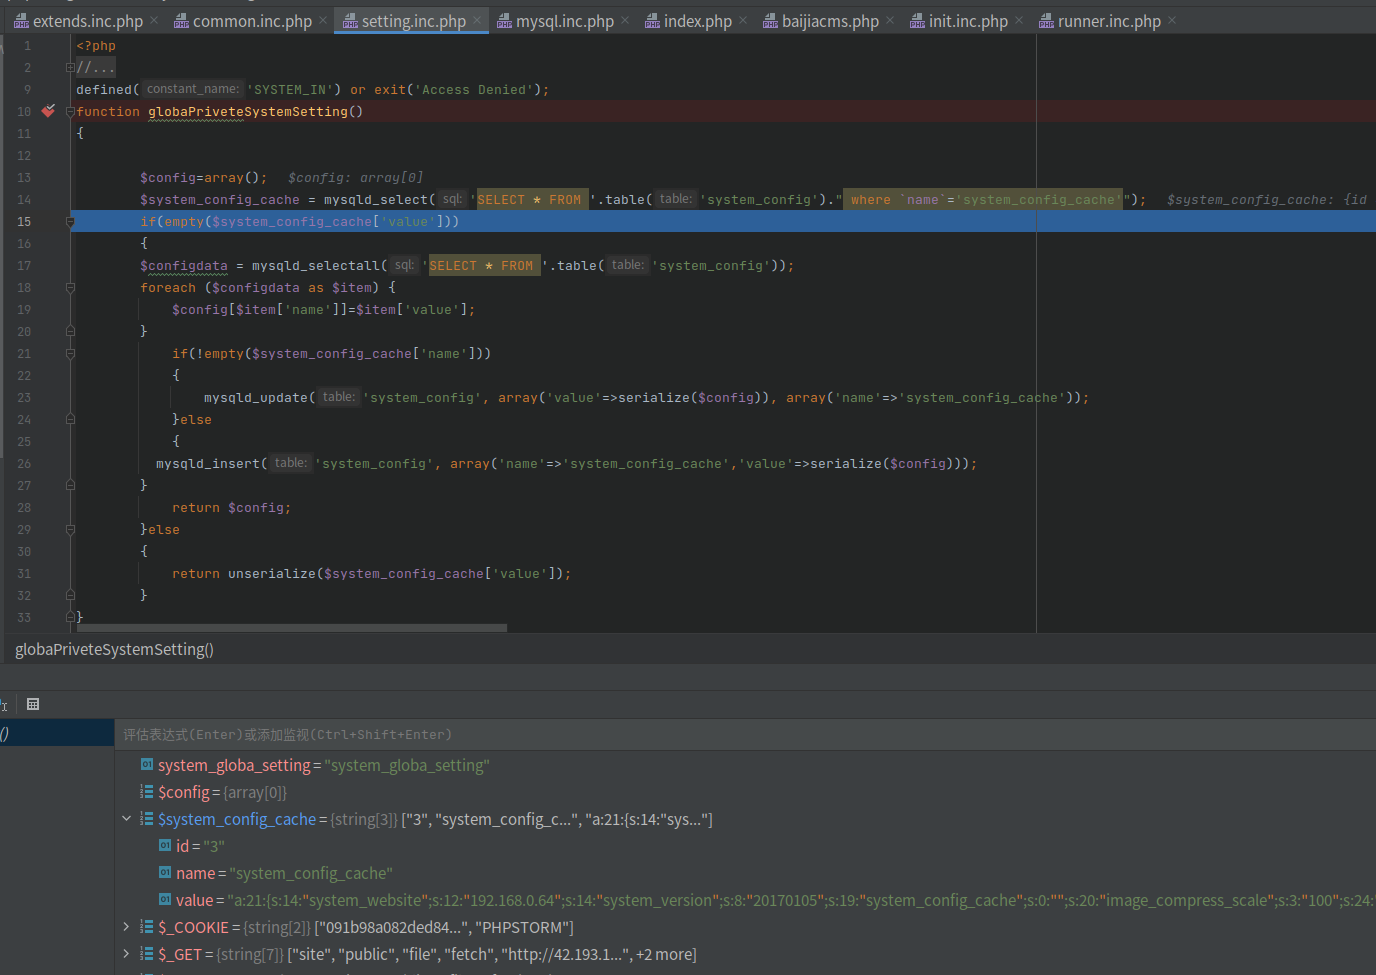Click the unserialize call on line 31
Image resolution: width=1376 pixels, height=975 pixels.
click(371, 573)
